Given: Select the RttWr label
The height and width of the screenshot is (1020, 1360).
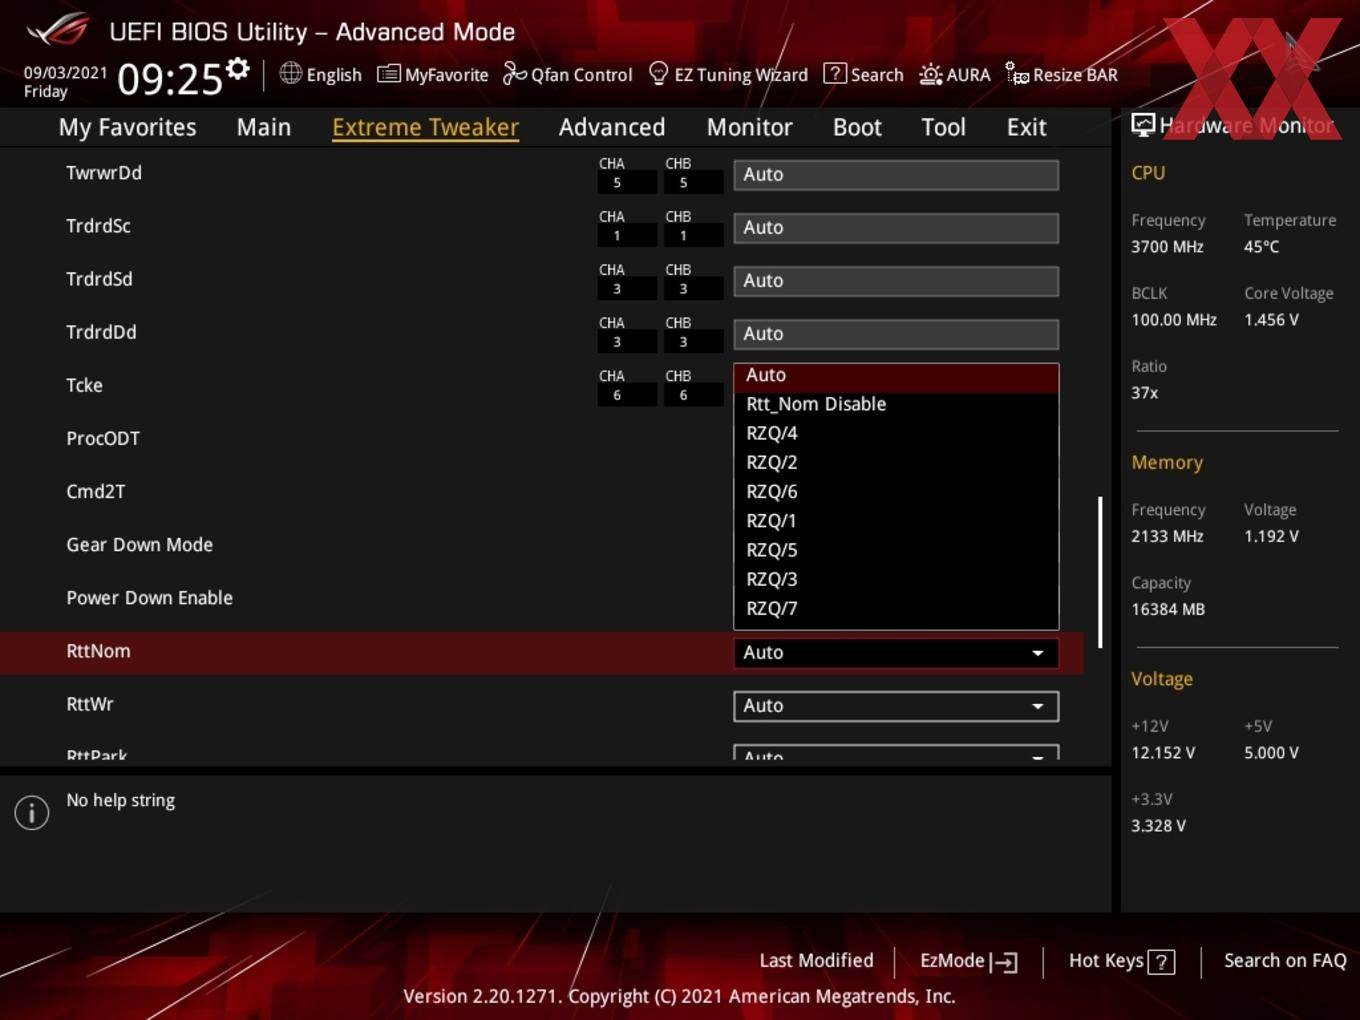Looking at the screenshot, I should point(90,704).
